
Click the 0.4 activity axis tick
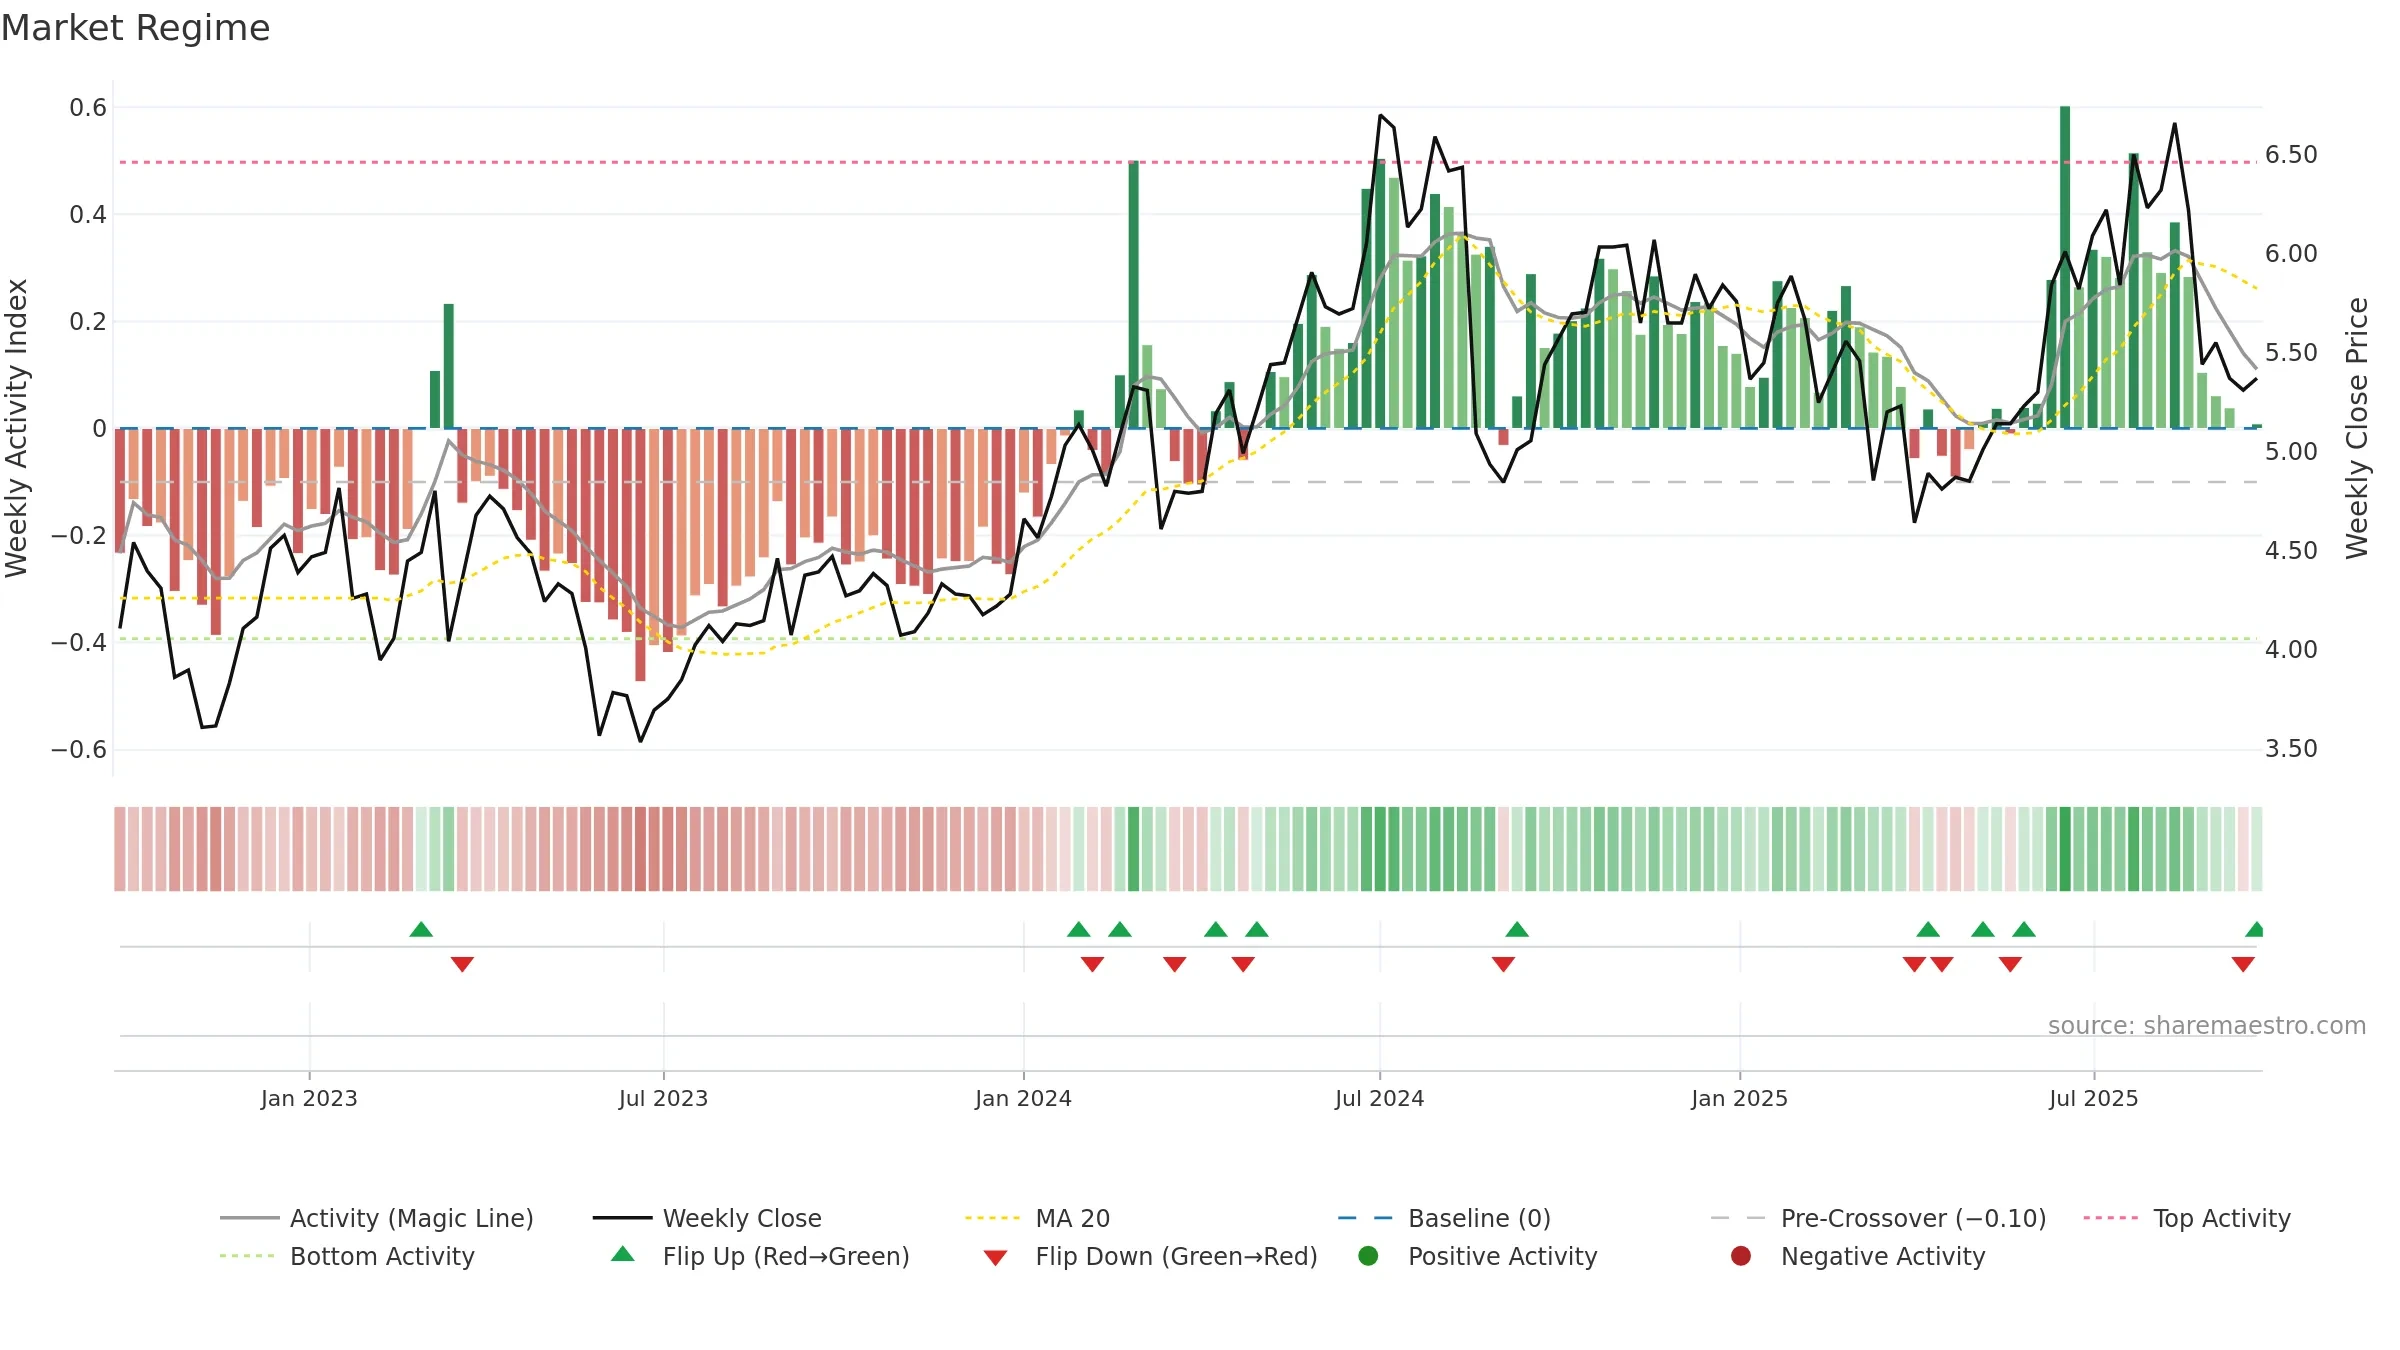88,215
